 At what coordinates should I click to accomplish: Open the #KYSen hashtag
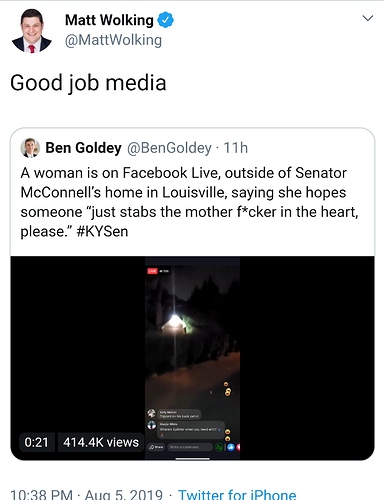click(102, 231)
